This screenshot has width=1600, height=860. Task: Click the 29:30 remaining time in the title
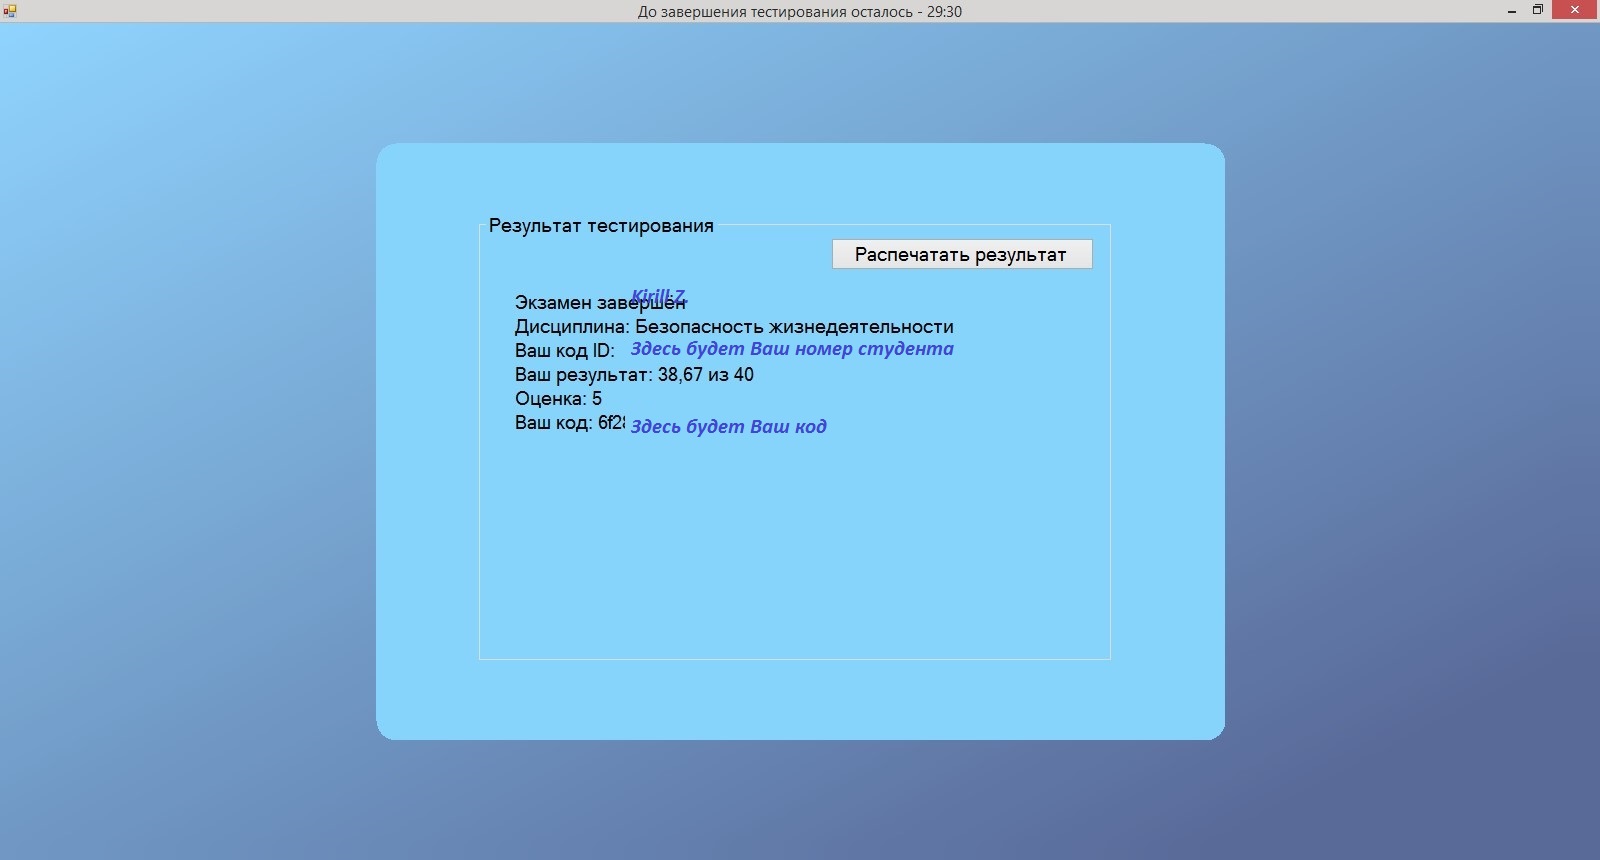944,12
